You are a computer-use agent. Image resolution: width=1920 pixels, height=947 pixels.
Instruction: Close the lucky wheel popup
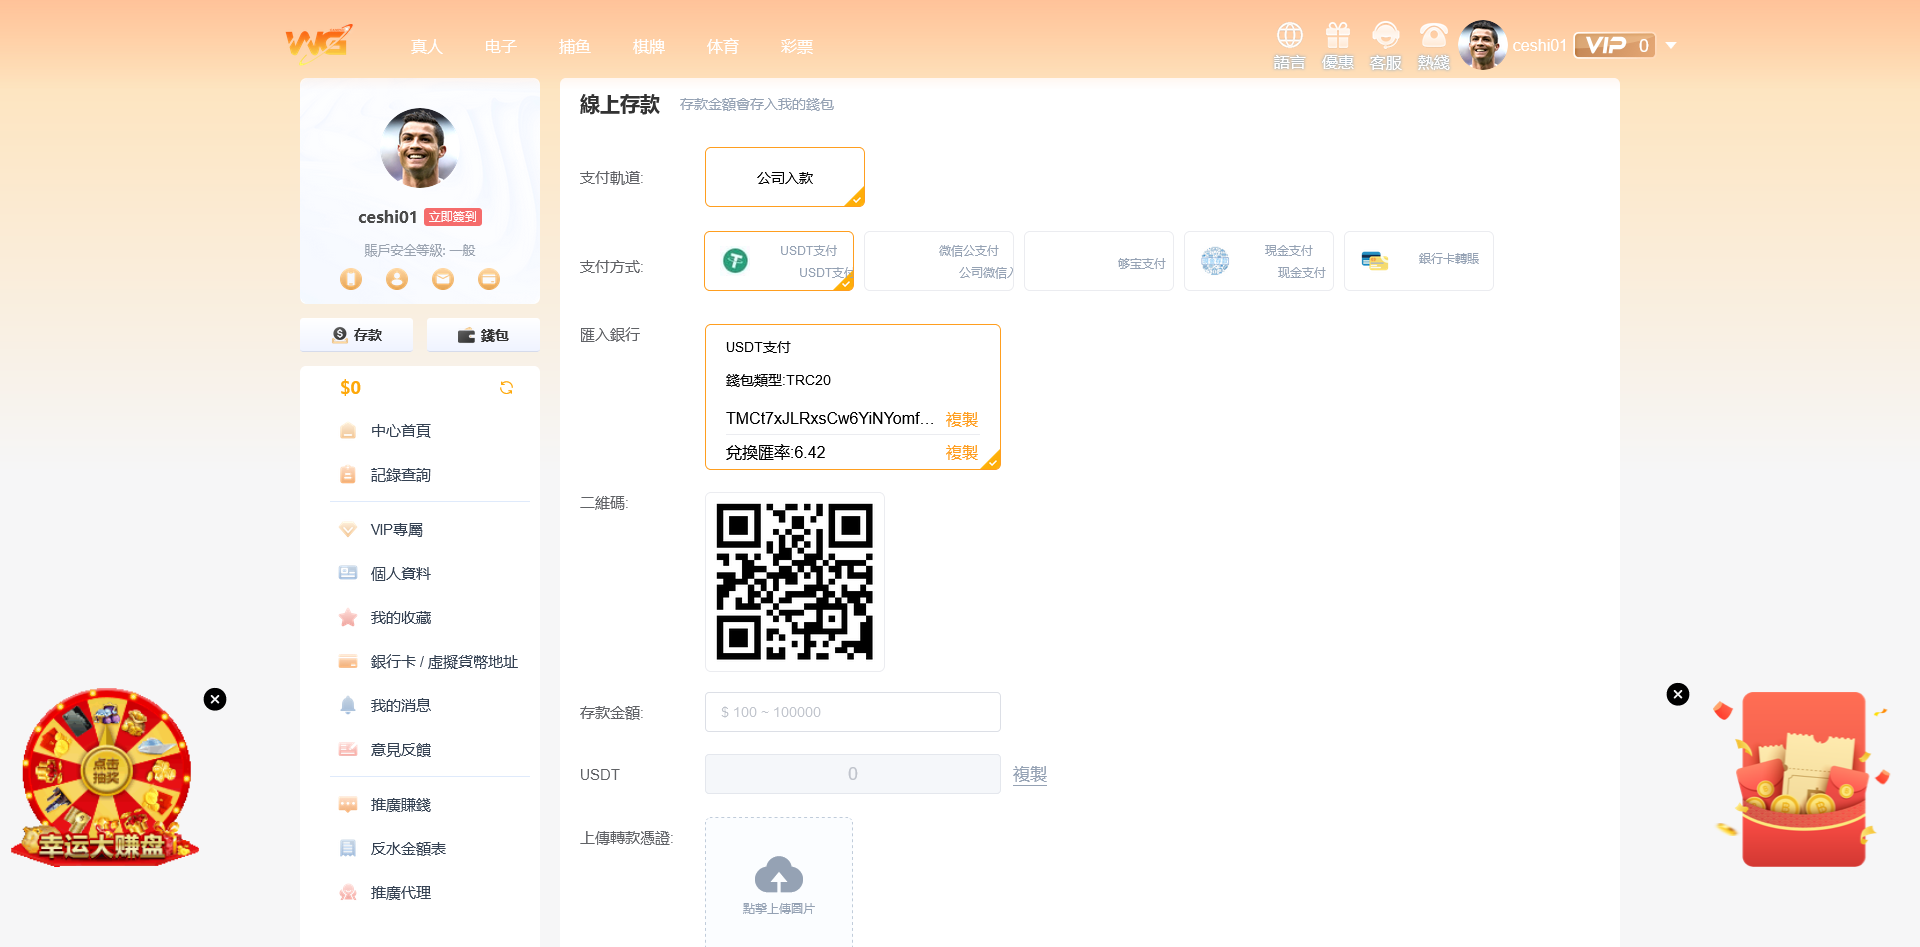tap(215, 699)
